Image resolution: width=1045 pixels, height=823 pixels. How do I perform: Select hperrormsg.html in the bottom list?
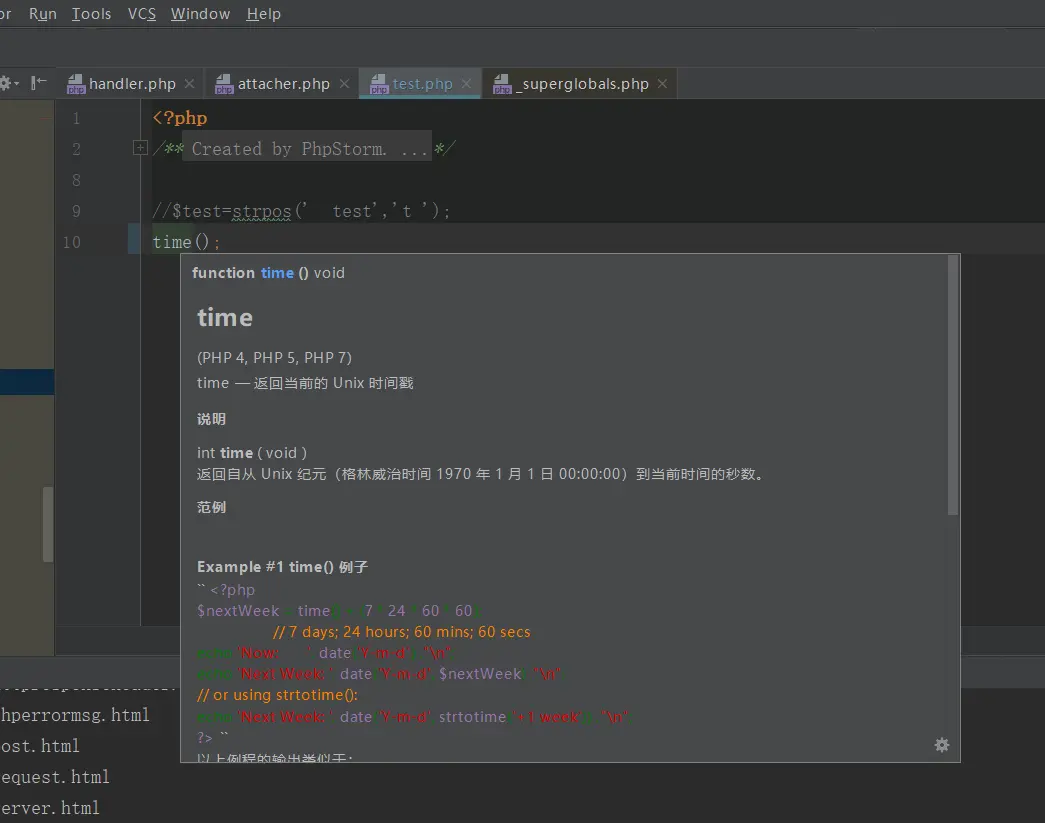[75, 715]
